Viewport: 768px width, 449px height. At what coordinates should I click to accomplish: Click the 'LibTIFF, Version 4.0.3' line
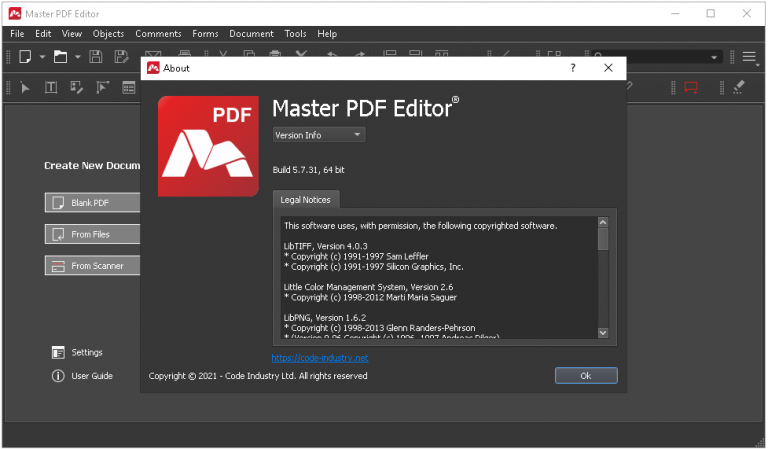[x=326, y=246]
